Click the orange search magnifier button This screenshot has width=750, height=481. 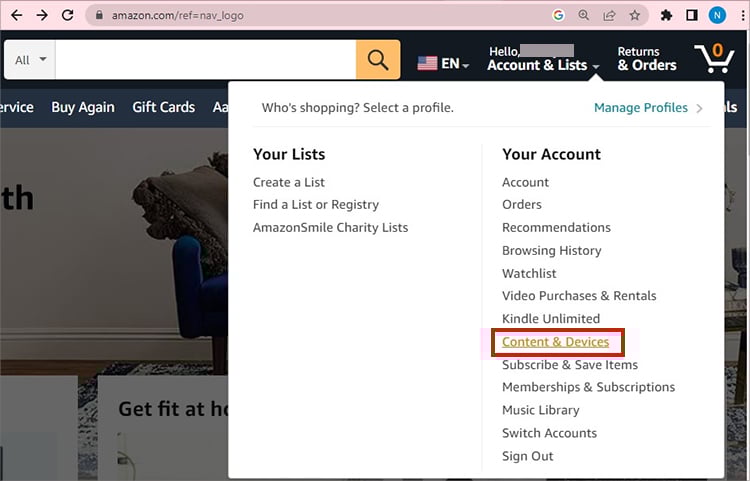(378, 60)
